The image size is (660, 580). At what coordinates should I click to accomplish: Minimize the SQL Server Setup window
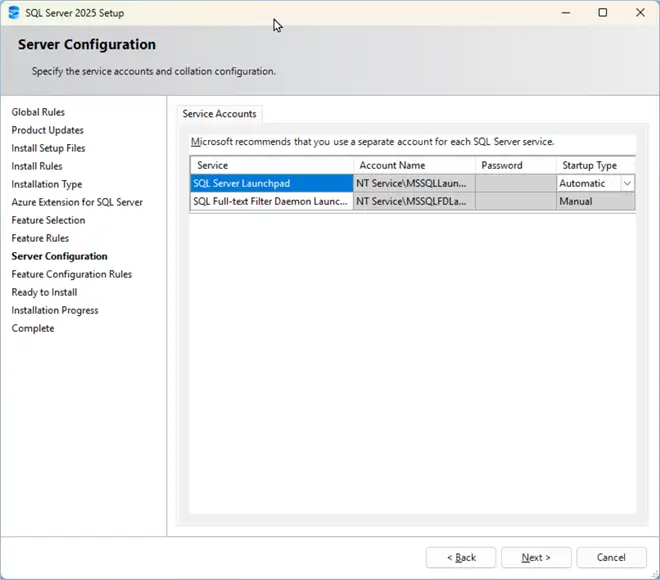pos(566,13)
